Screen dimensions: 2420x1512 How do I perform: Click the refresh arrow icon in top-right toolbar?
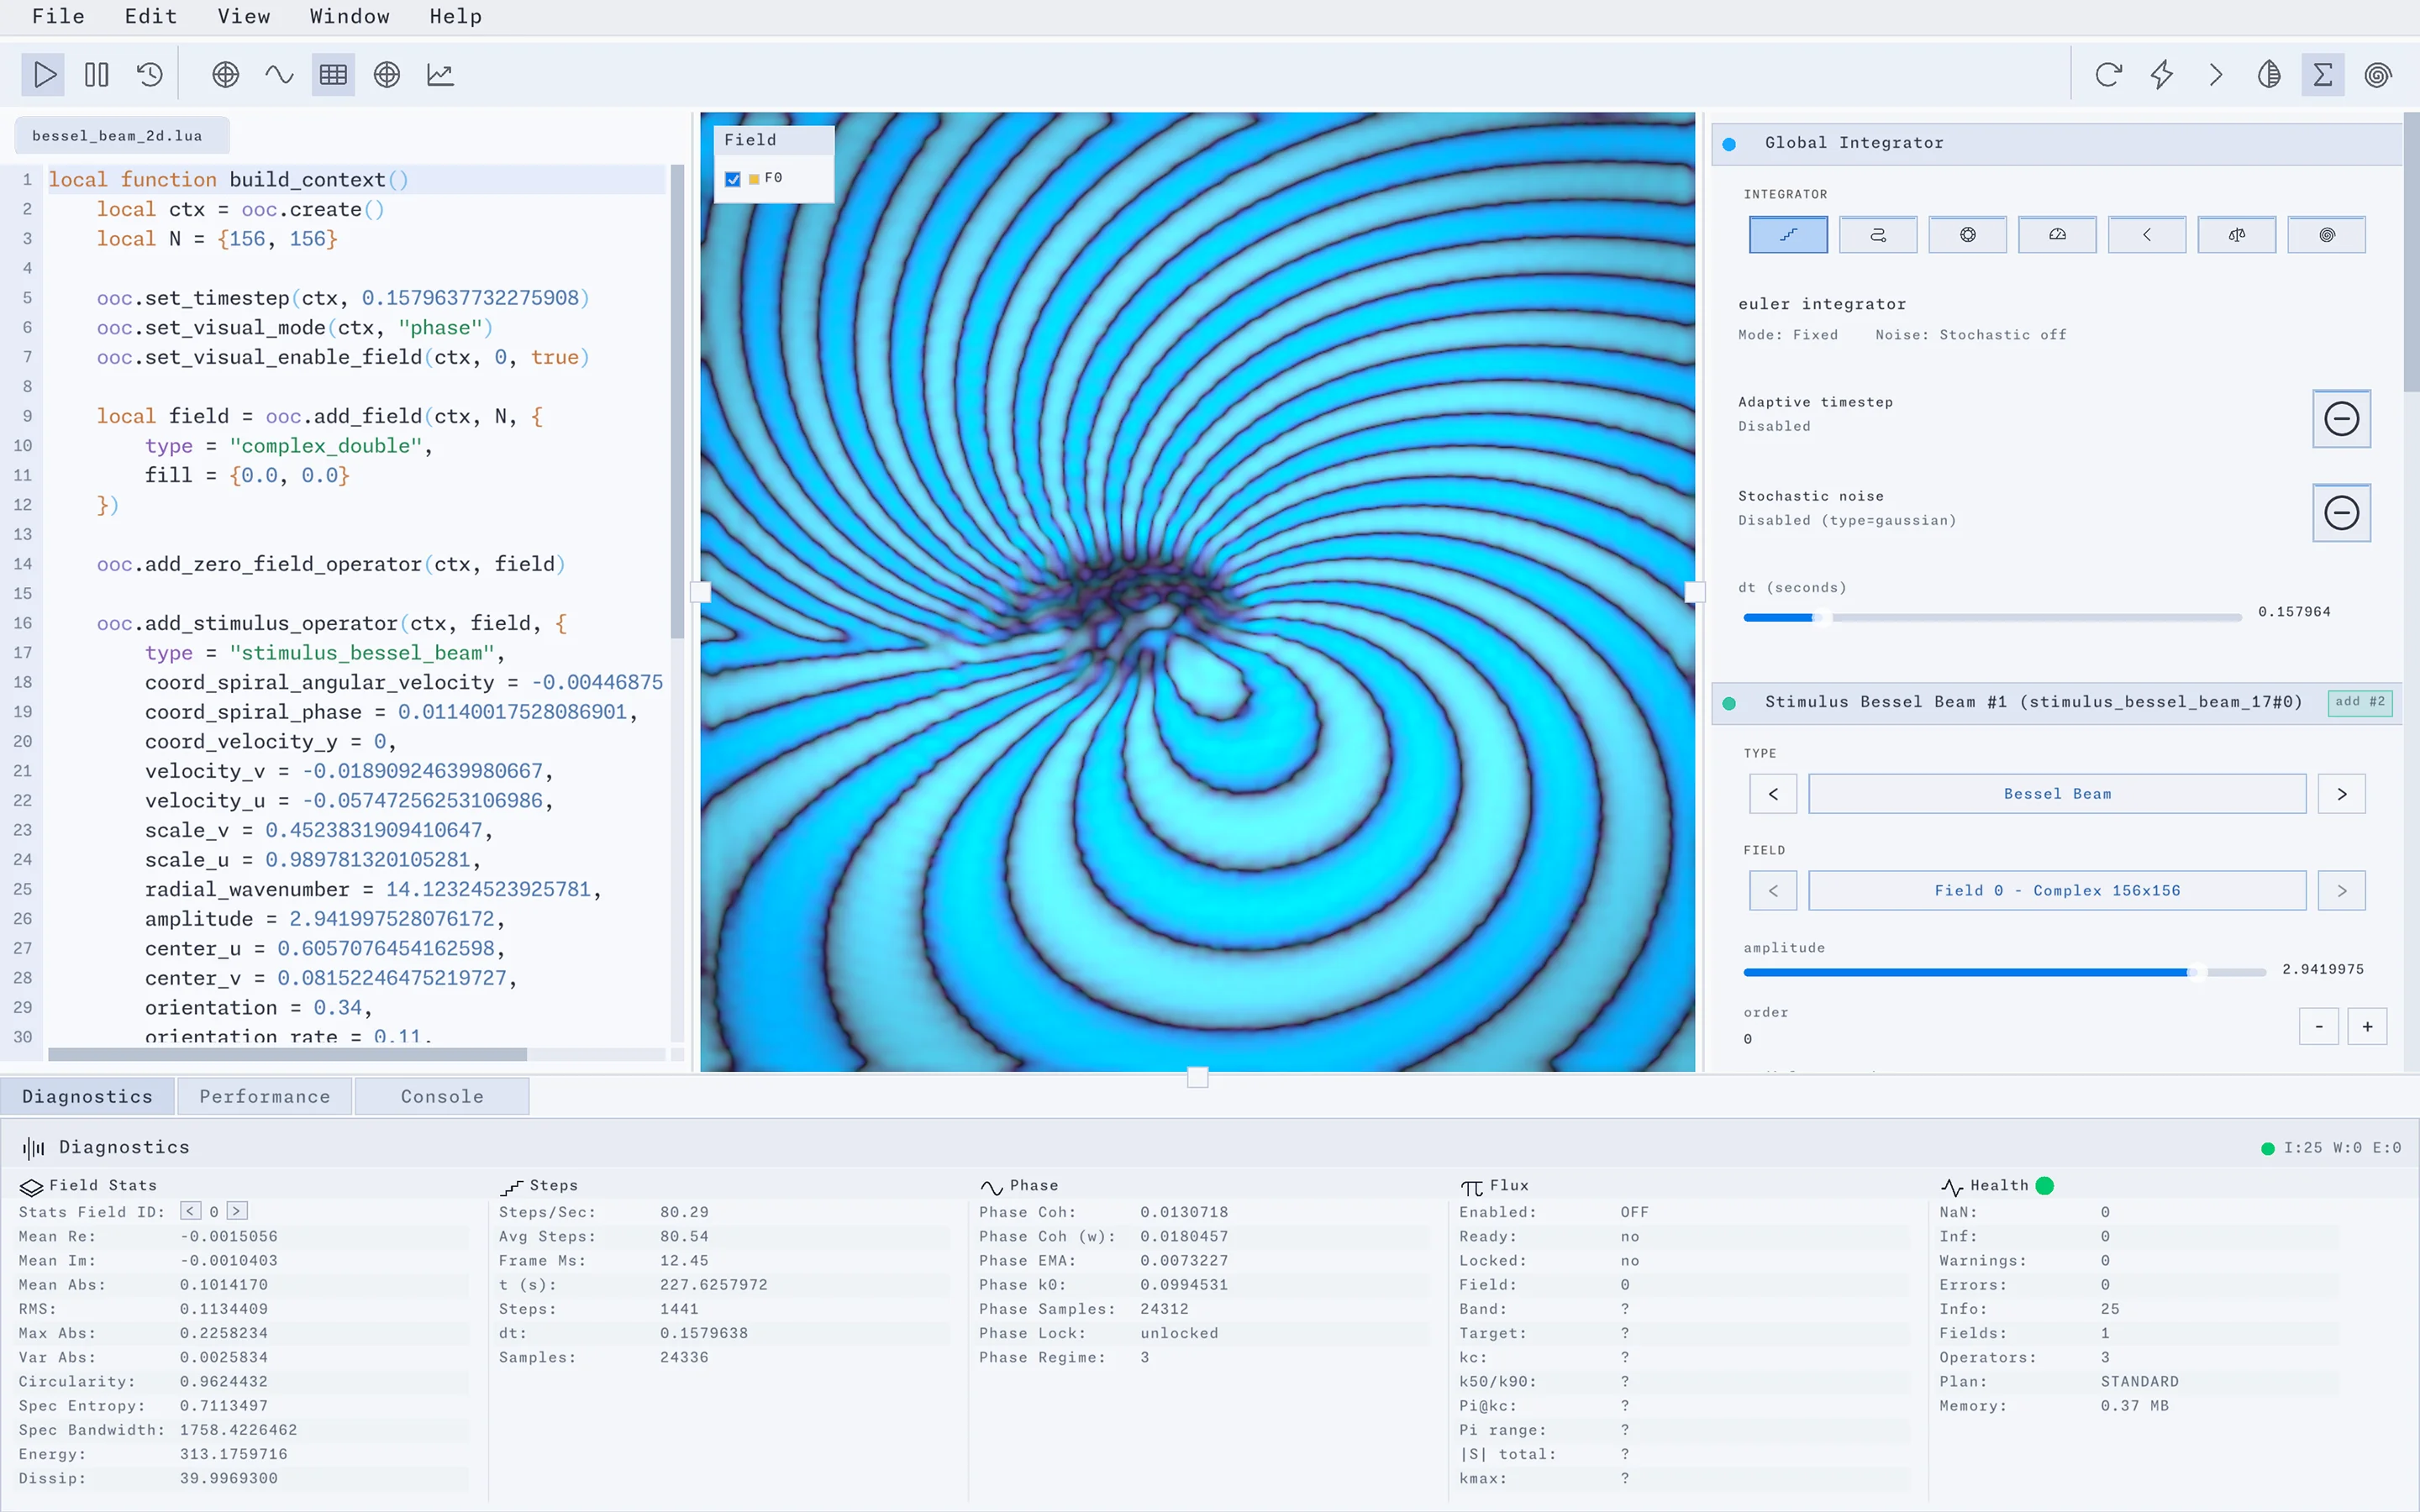point(2108,74)
